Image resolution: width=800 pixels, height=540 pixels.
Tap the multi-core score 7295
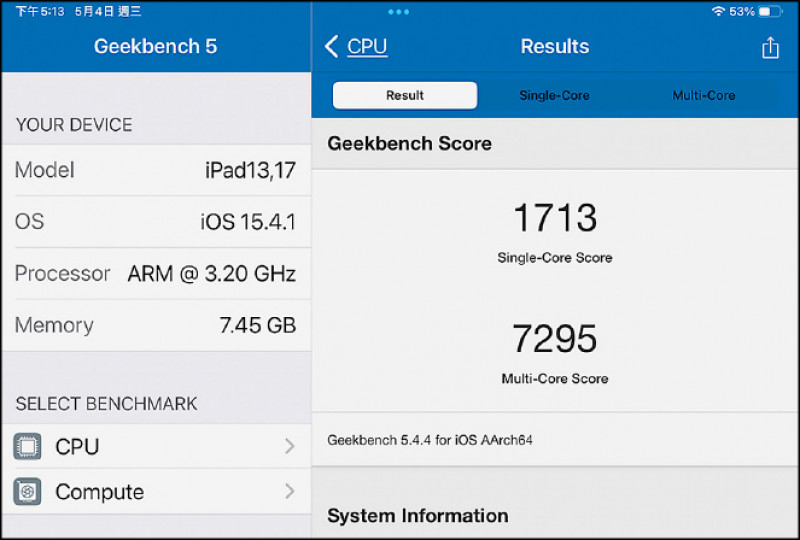pos(555,338)
